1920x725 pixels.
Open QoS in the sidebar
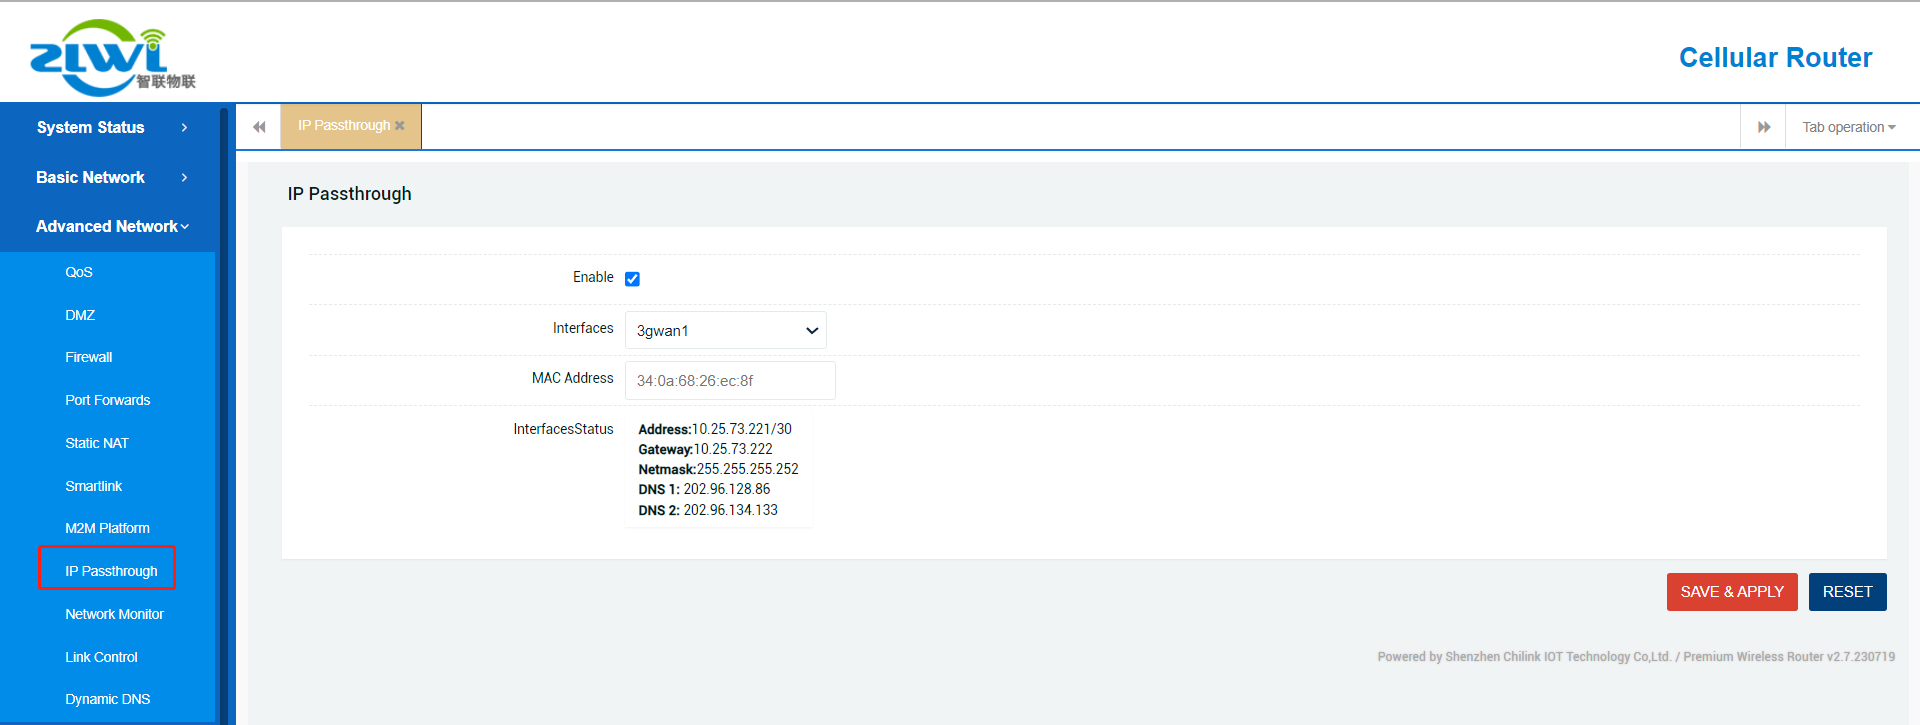tap(79, 272)
